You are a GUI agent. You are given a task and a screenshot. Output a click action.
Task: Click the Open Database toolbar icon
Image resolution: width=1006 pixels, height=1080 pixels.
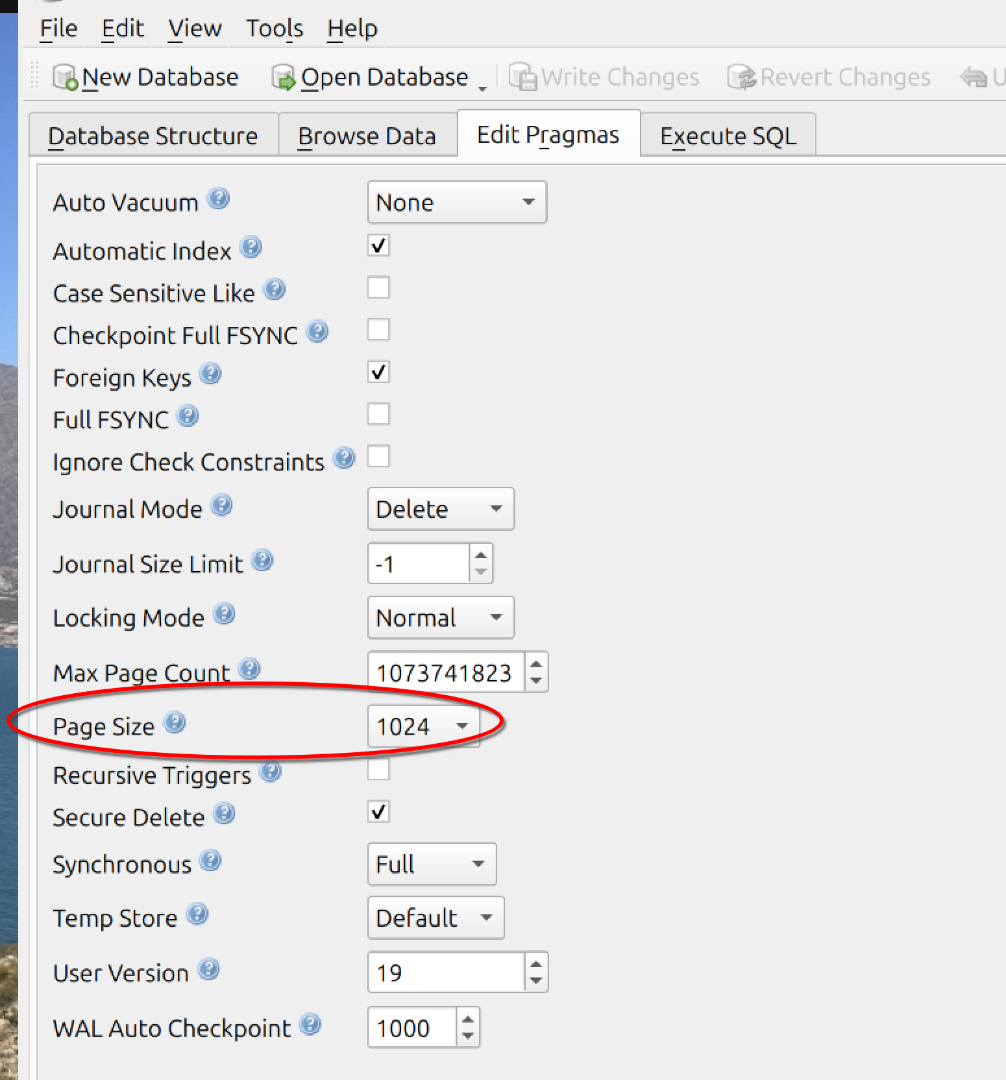(284, 77)
